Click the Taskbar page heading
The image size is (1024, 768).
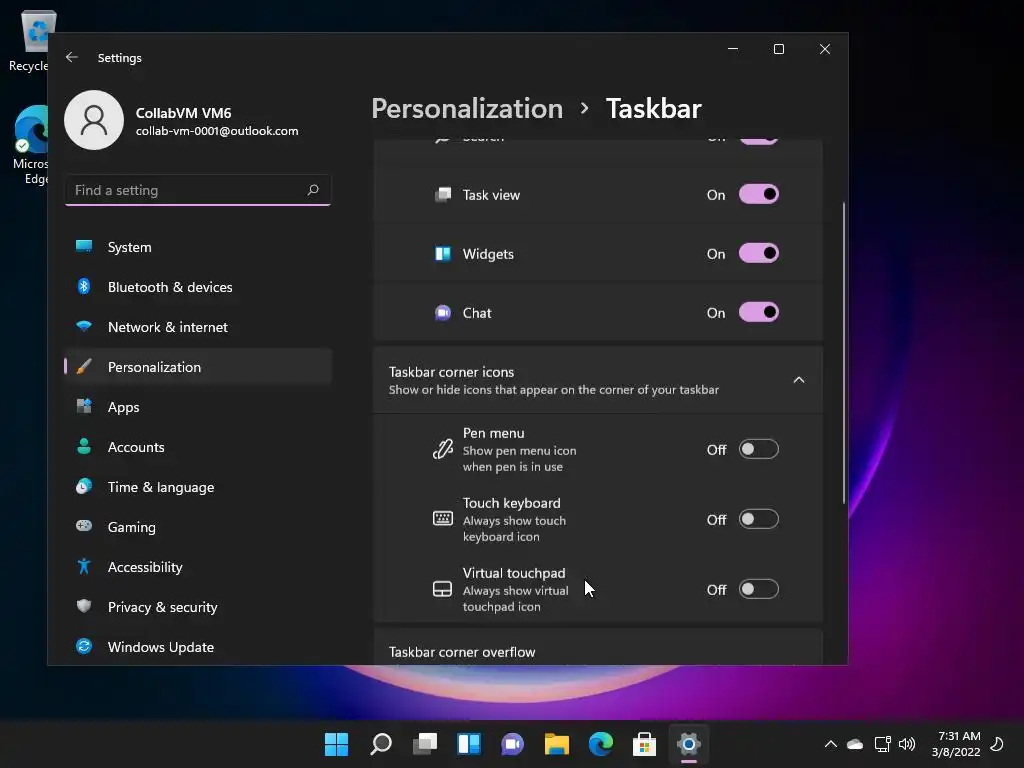tap(654, 108)
